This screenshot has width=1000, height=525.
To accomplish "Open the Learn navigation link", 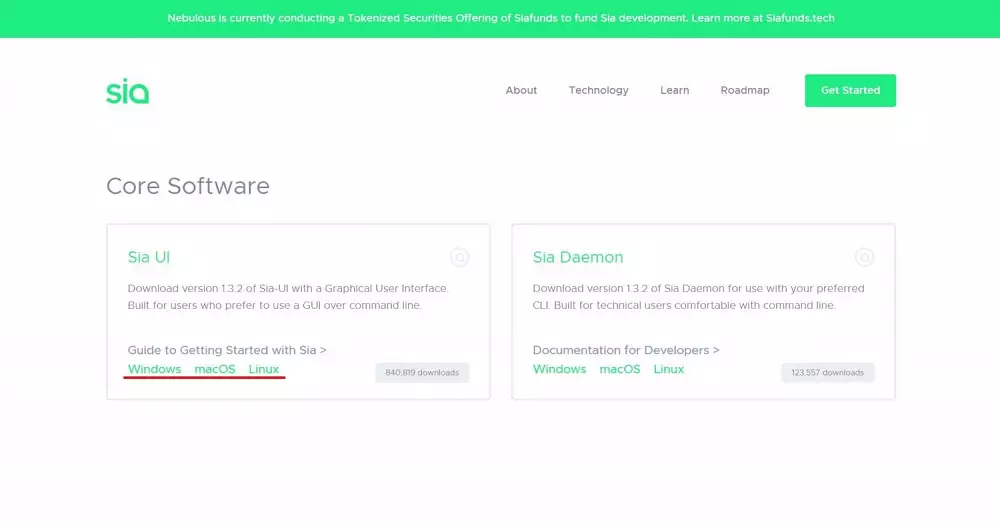I will (674, 90).
